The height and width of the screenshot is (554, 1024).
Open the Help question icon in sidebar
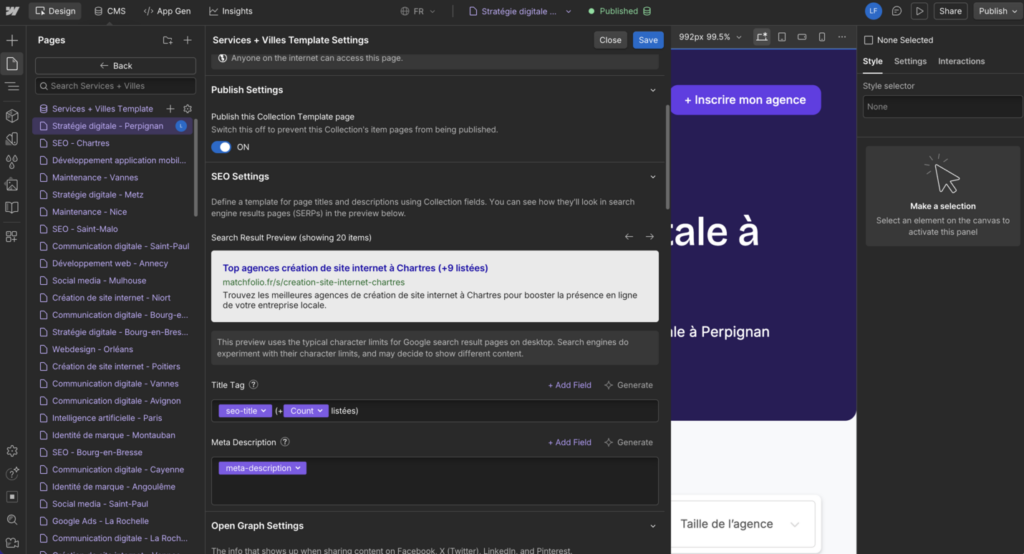[x=12, y=474]
